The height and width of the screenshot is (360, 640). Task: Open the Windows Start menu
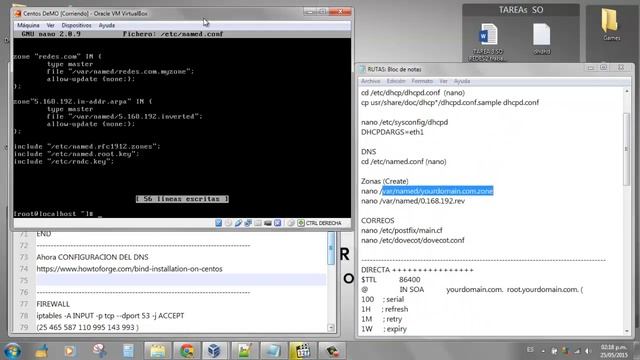(x=13, y=351)
